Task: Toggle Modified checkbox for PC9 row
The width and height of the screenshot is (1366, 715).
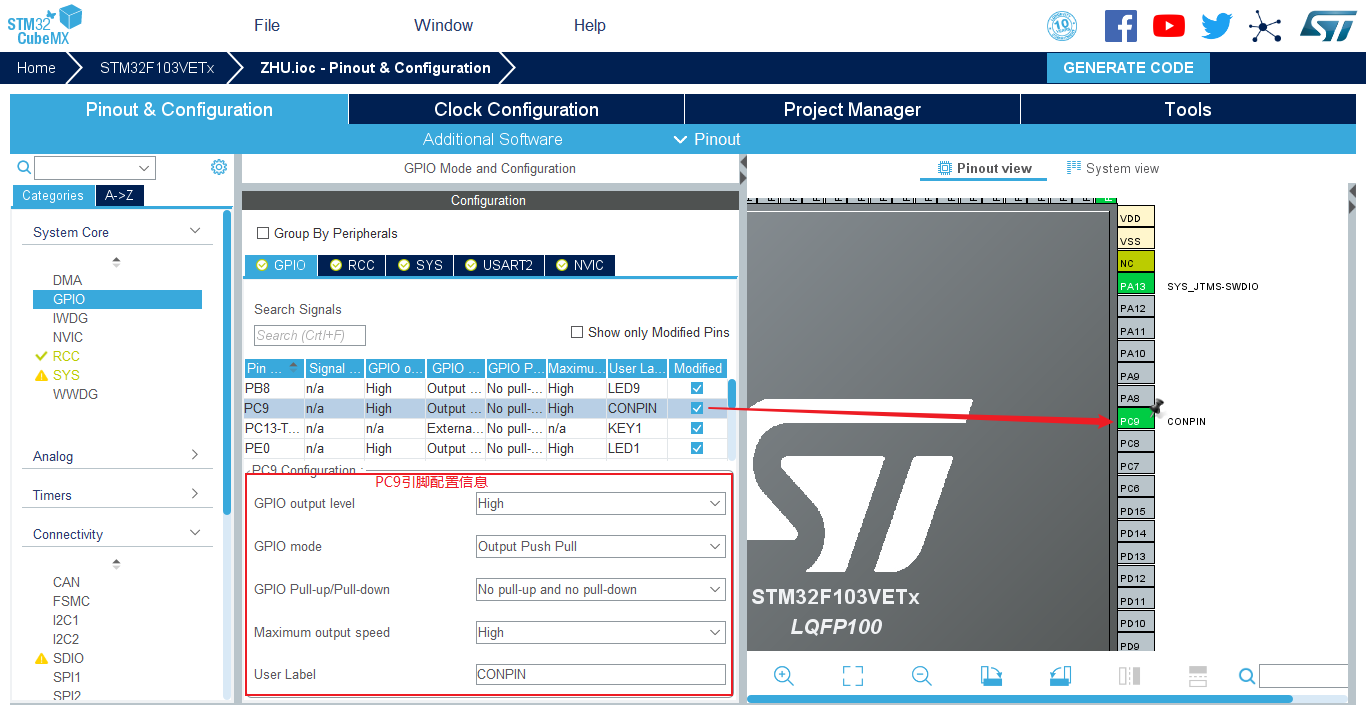Action: [697, 408]
